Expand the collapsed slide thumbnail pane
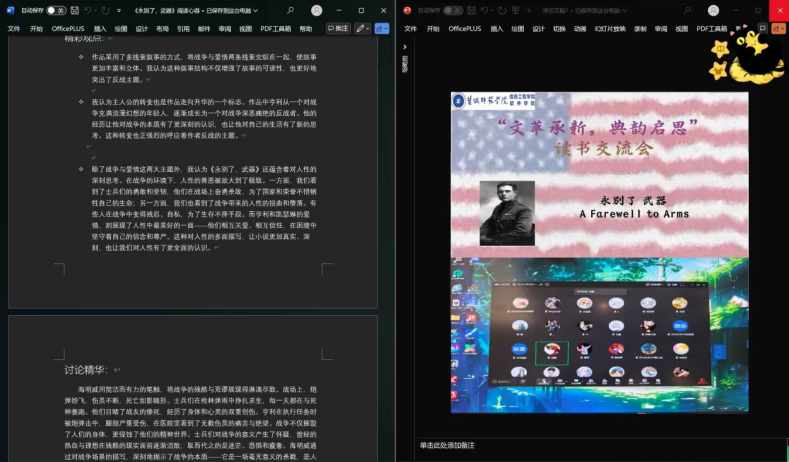This screenshot has width=789, height=462. pos(405,48)
